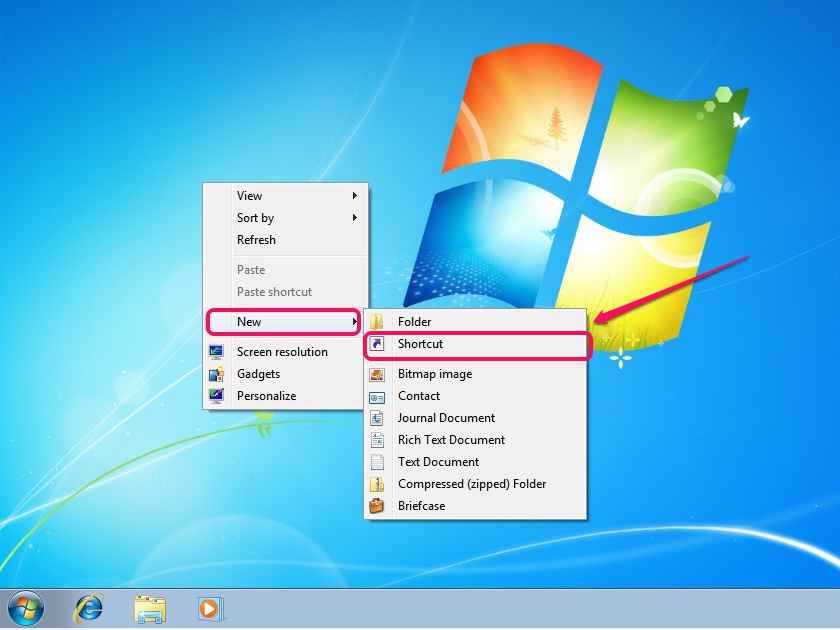Select Personalize from the context menu
Viewport: 840px width, 630px height.
(x=266, y=395)
